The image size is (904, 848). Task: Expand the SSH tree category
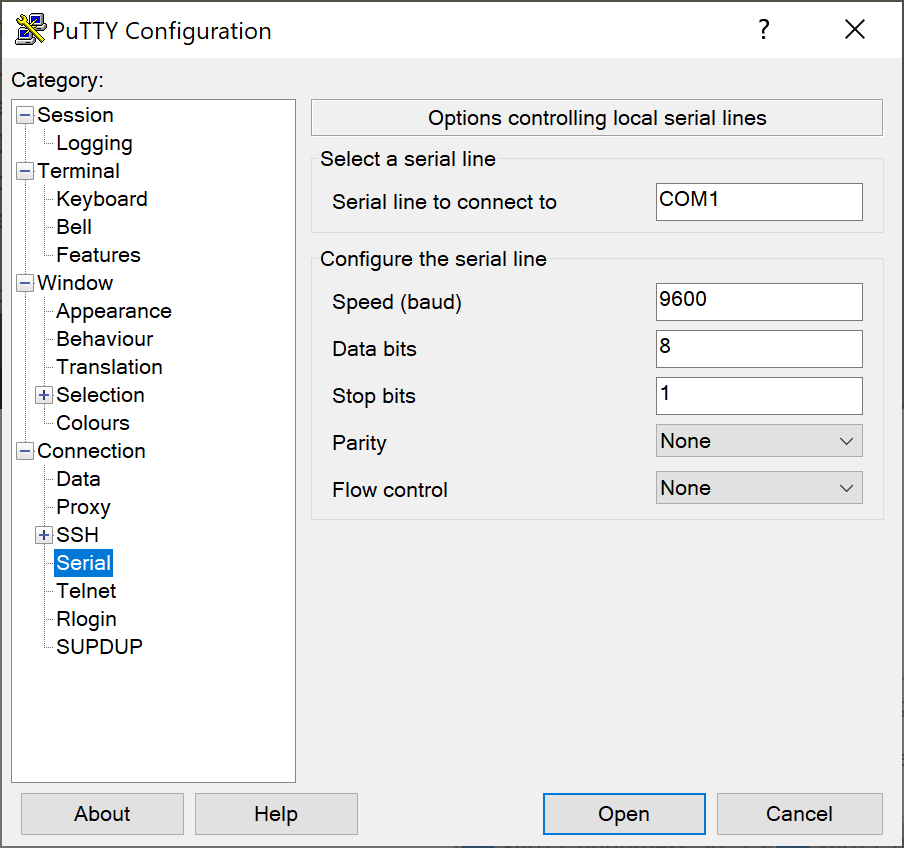(43, 535)
